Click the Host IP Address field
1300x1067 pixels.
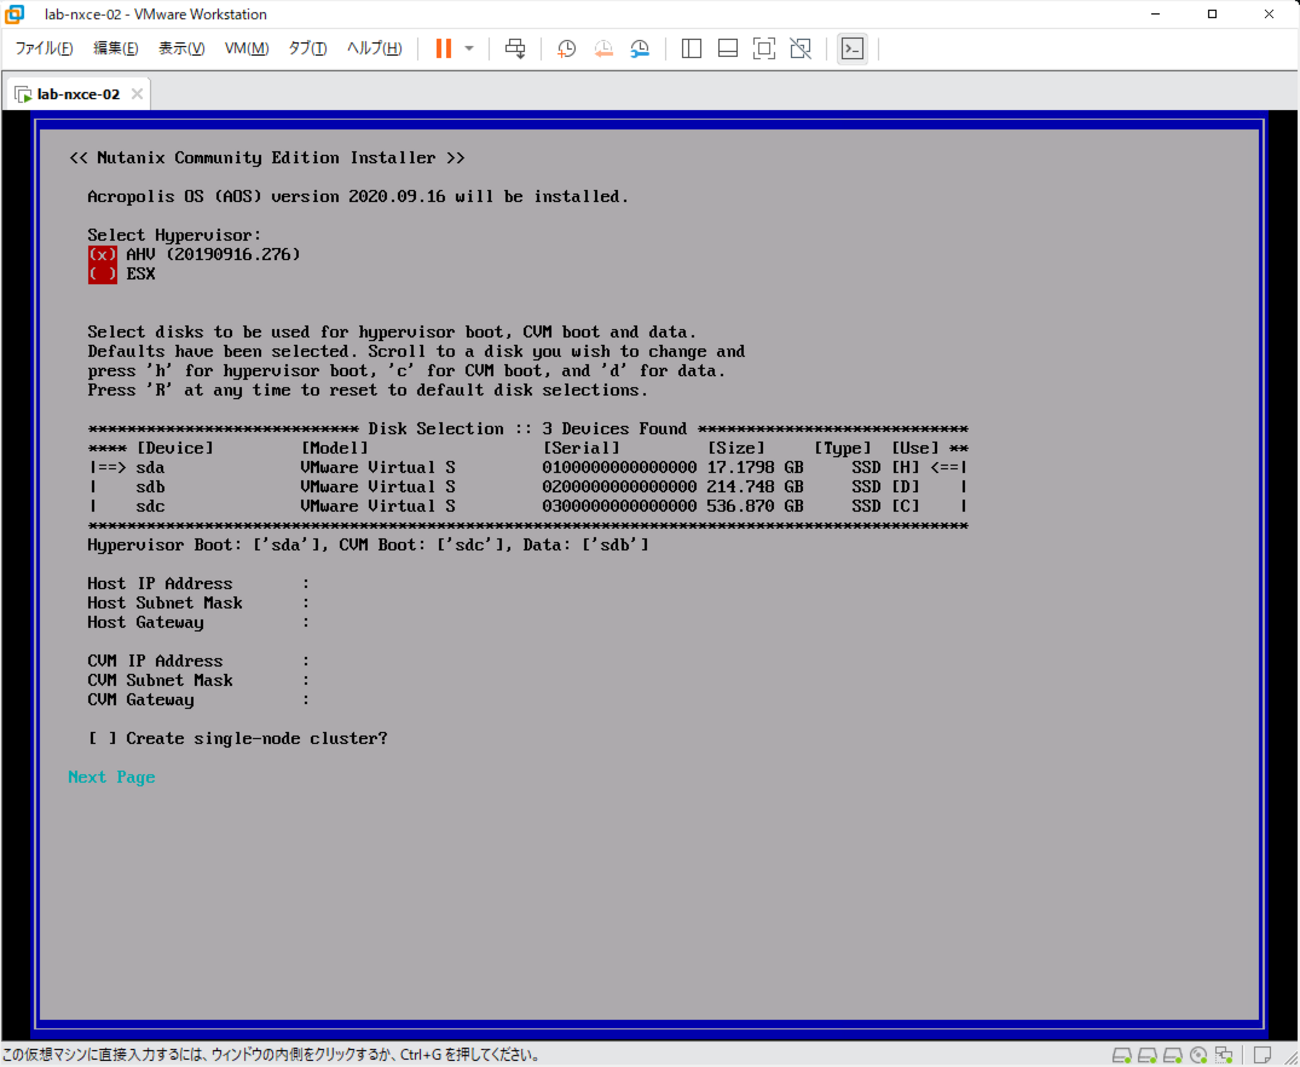pyautogui.click(x=400, y=584)
